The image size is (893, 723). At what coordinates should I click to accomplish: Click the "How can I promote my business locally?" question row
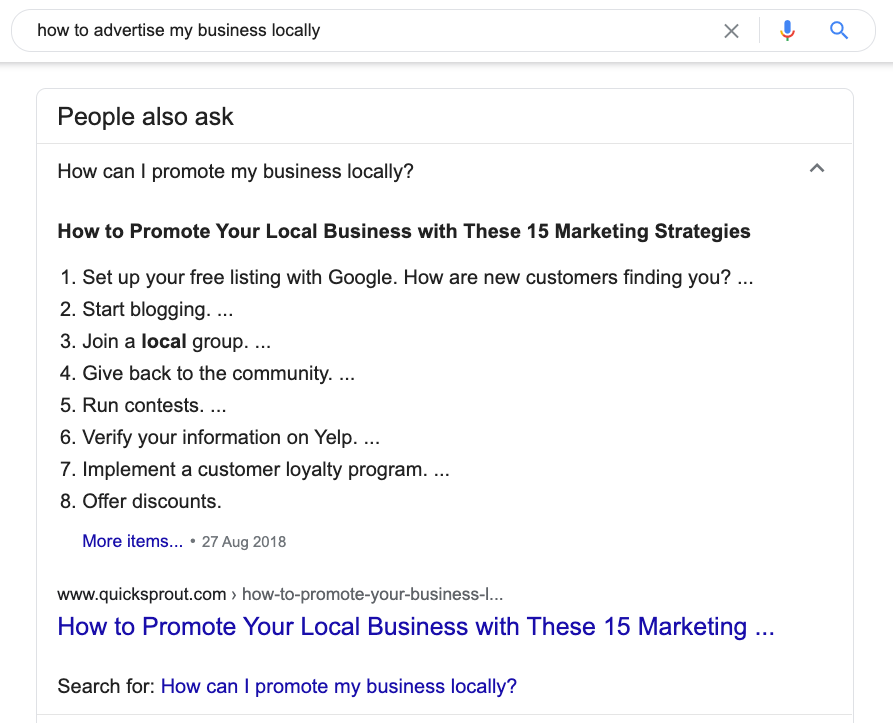click(x=236, y=171)
